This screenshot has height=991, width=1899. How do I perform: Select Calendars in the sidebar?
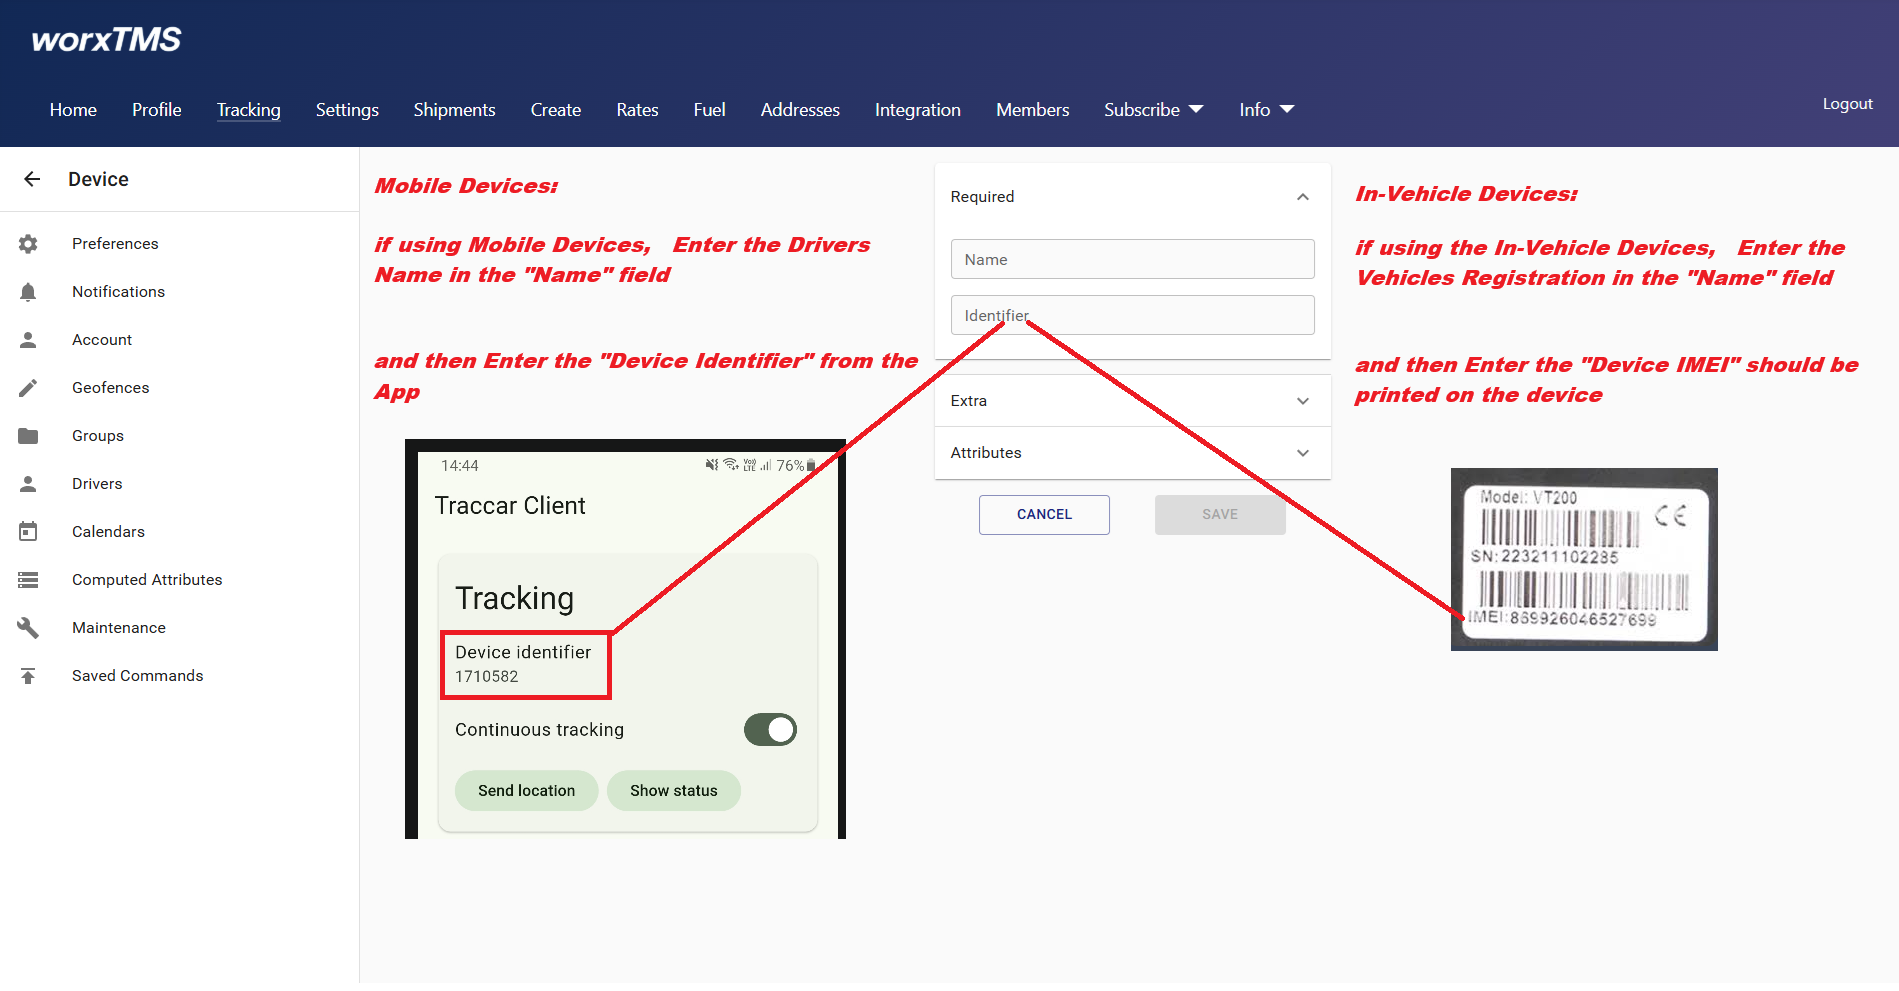click(108, 531)
